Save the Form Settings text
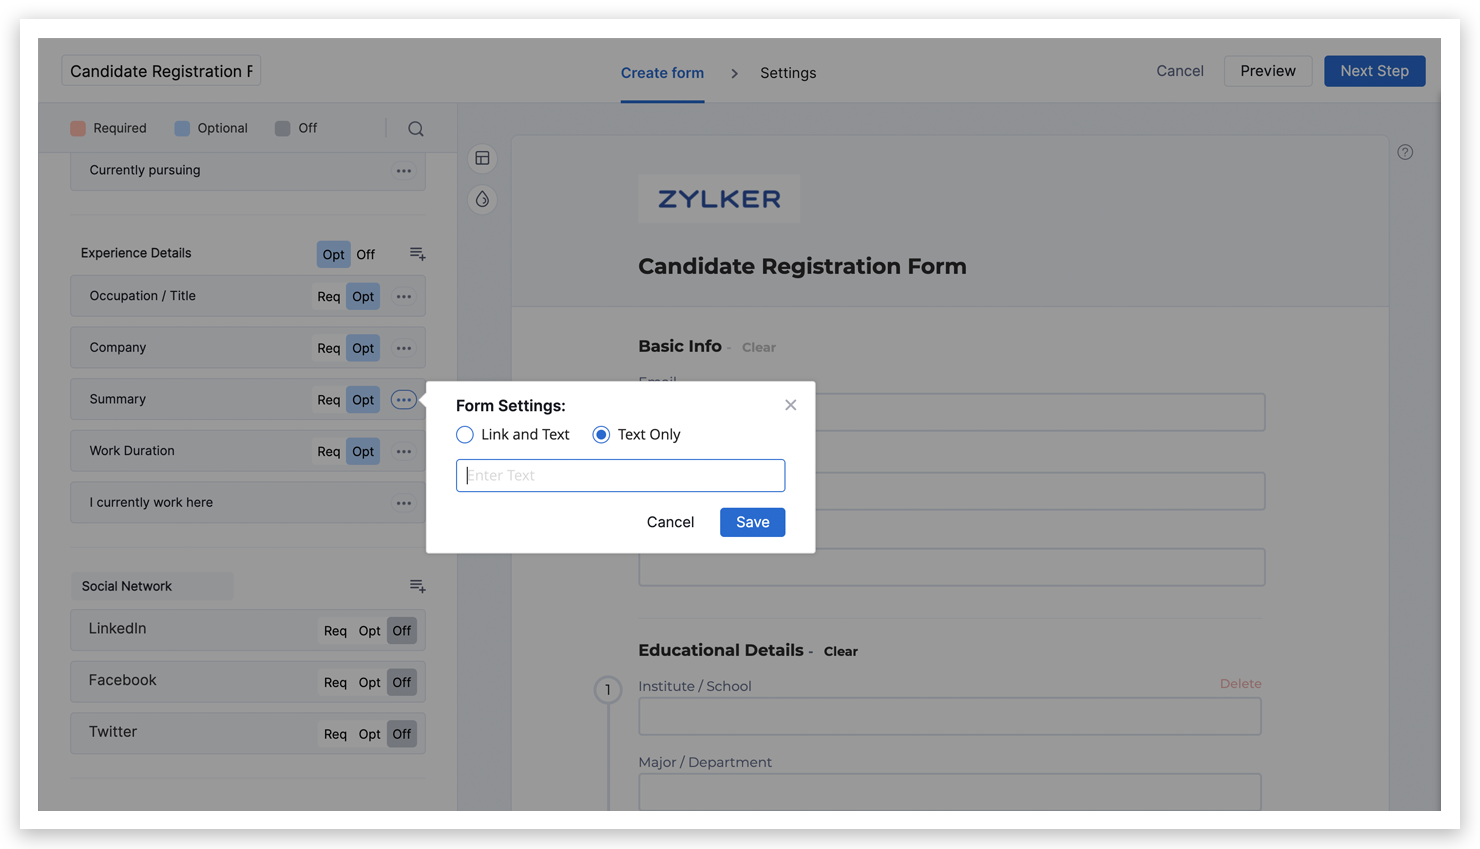The height and width of the screenshot is (849, 1480). (752, 522)
